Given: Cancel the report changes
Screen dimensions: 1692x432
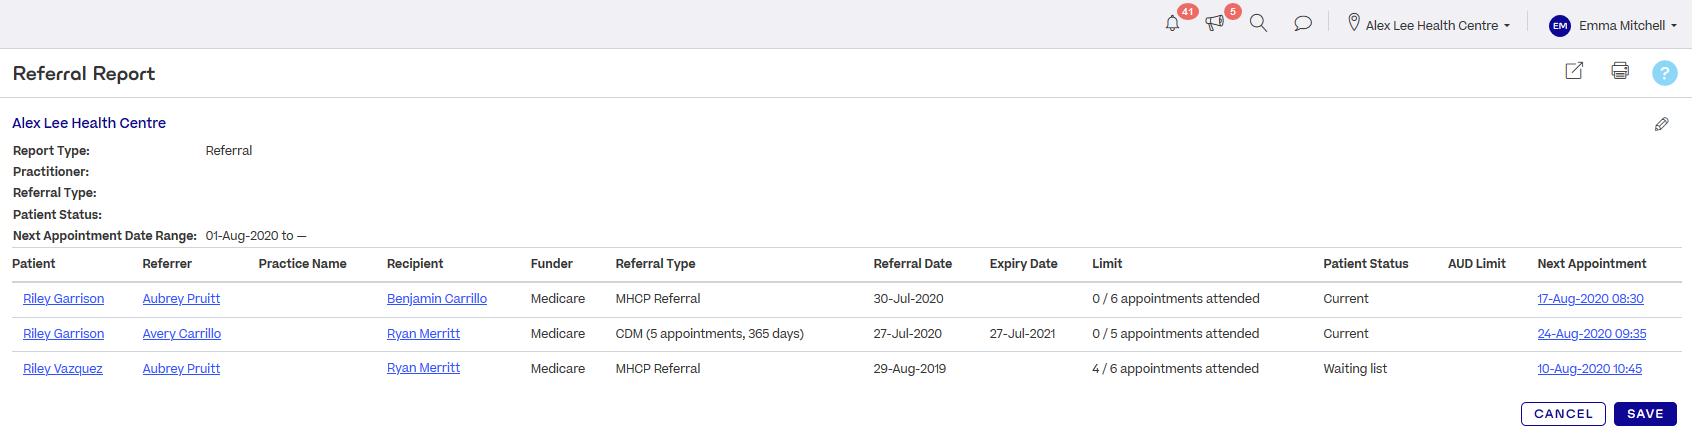Looking at the screenshot, I should pyautogui.click(x=1563, y=414).
